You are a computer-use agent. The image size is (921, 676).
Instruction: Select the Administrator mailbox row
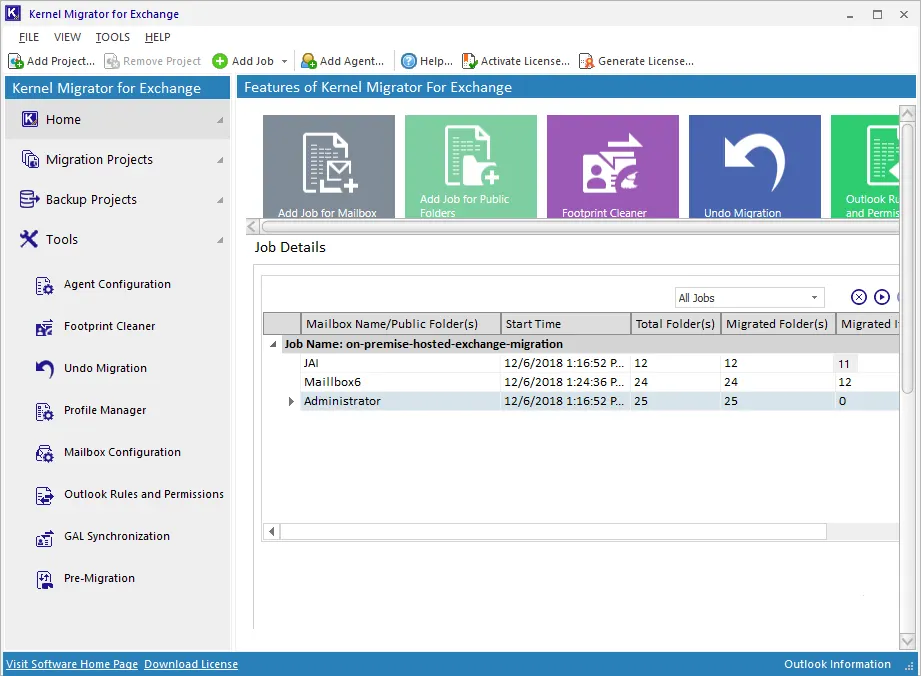(x=600, y=401)
